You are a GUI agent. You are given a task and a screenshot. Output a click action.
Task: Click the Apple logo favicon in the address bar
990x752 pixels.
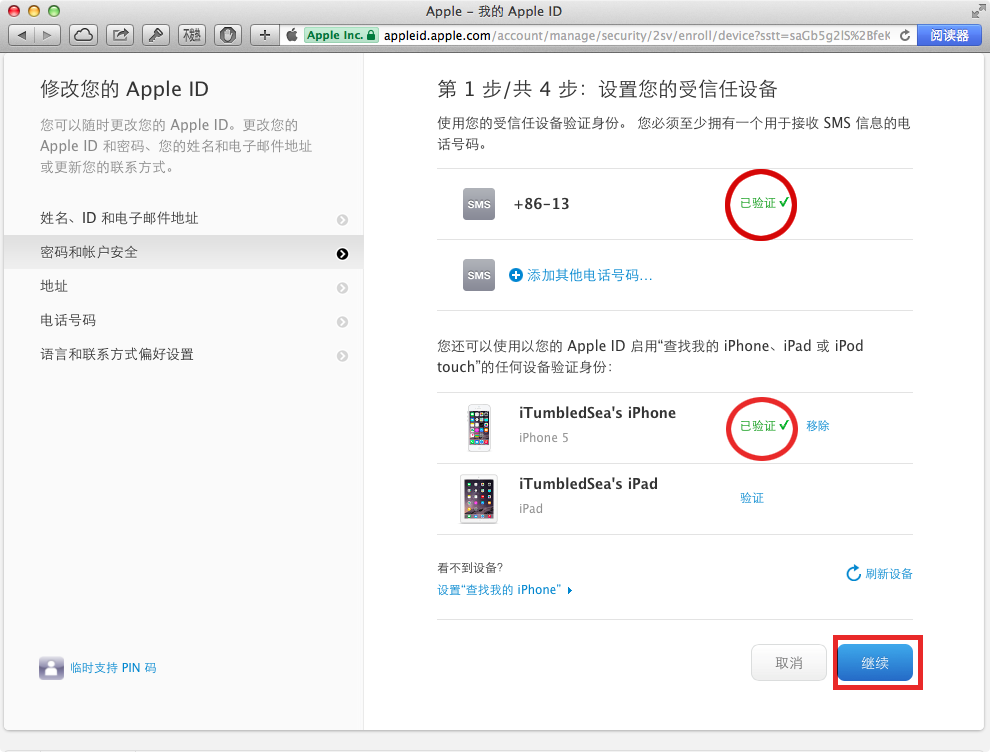(x=292, y=35)
